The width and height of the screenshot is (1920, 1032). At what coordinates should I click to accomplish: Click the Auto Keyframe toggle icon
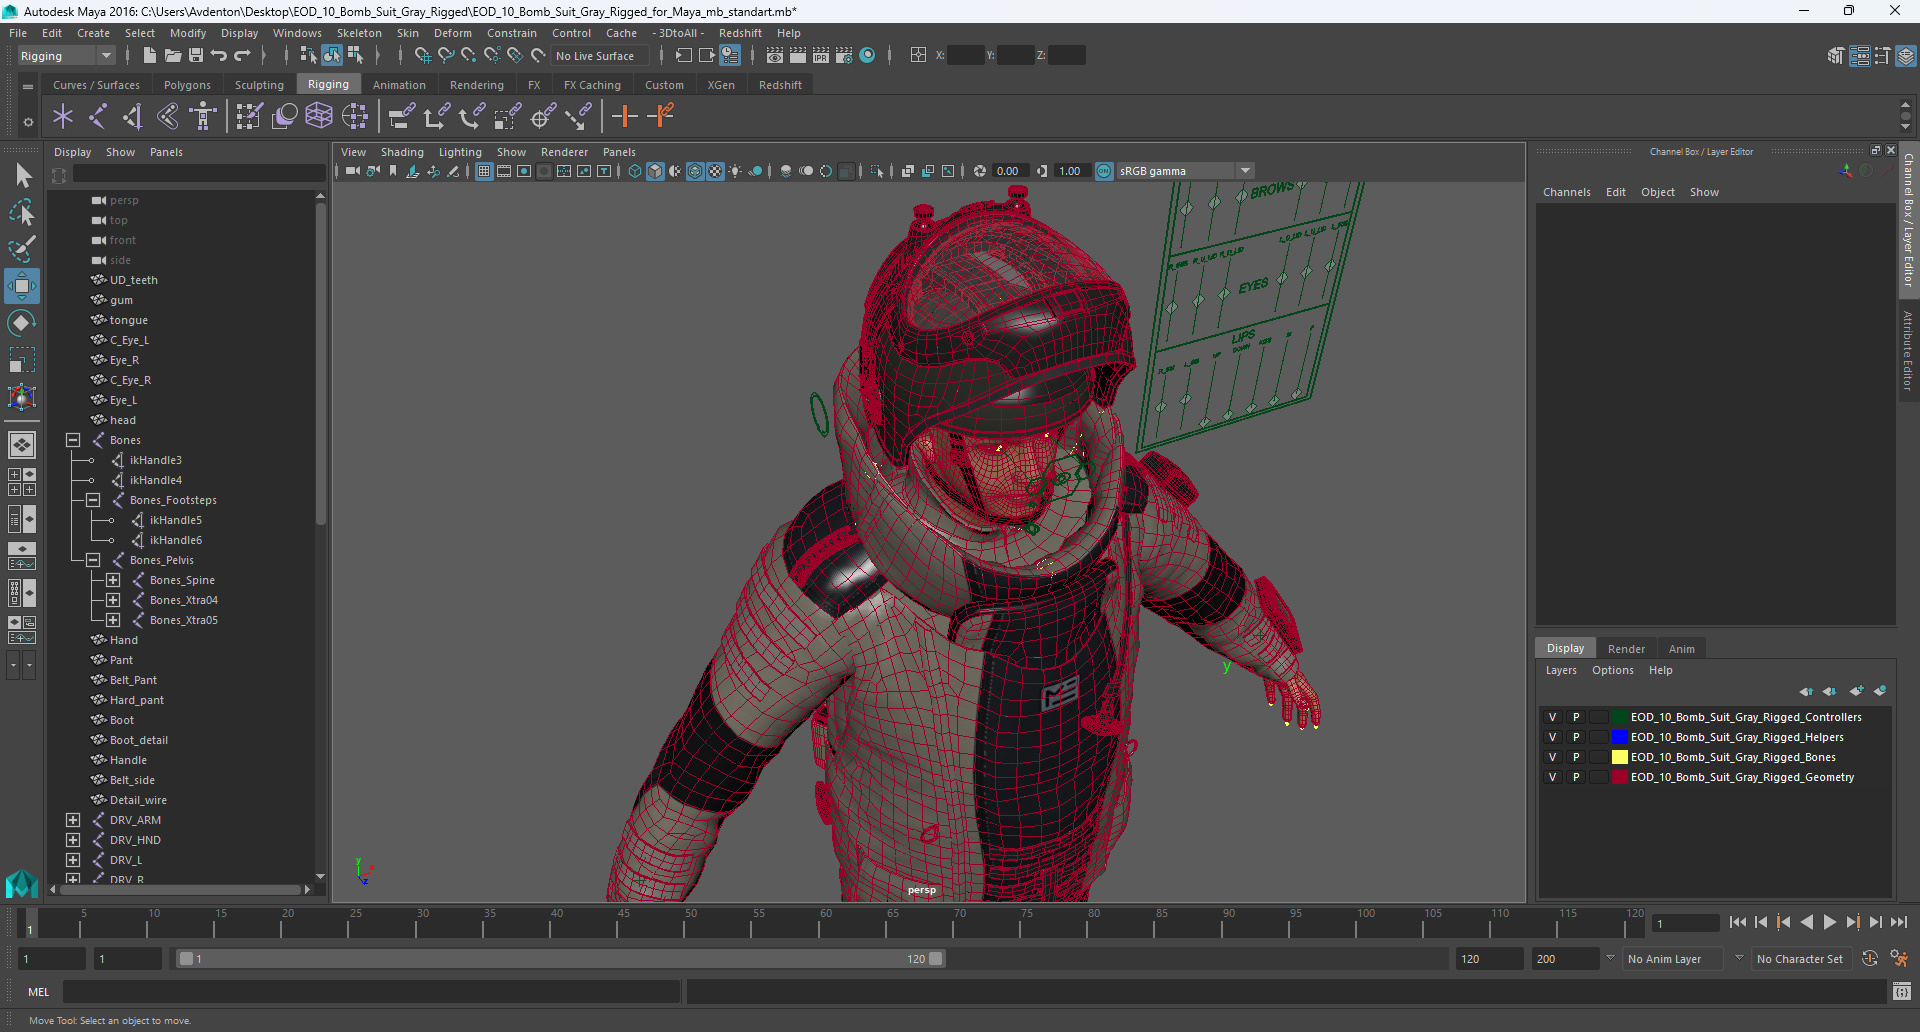coord(1870,959)
